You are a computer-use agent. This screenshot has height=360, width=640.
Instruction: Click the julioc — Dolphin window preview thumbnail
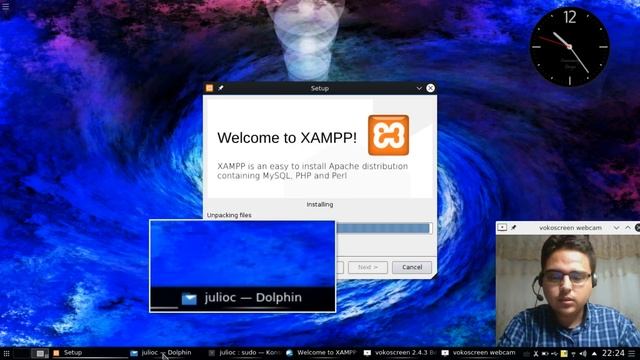242,266
